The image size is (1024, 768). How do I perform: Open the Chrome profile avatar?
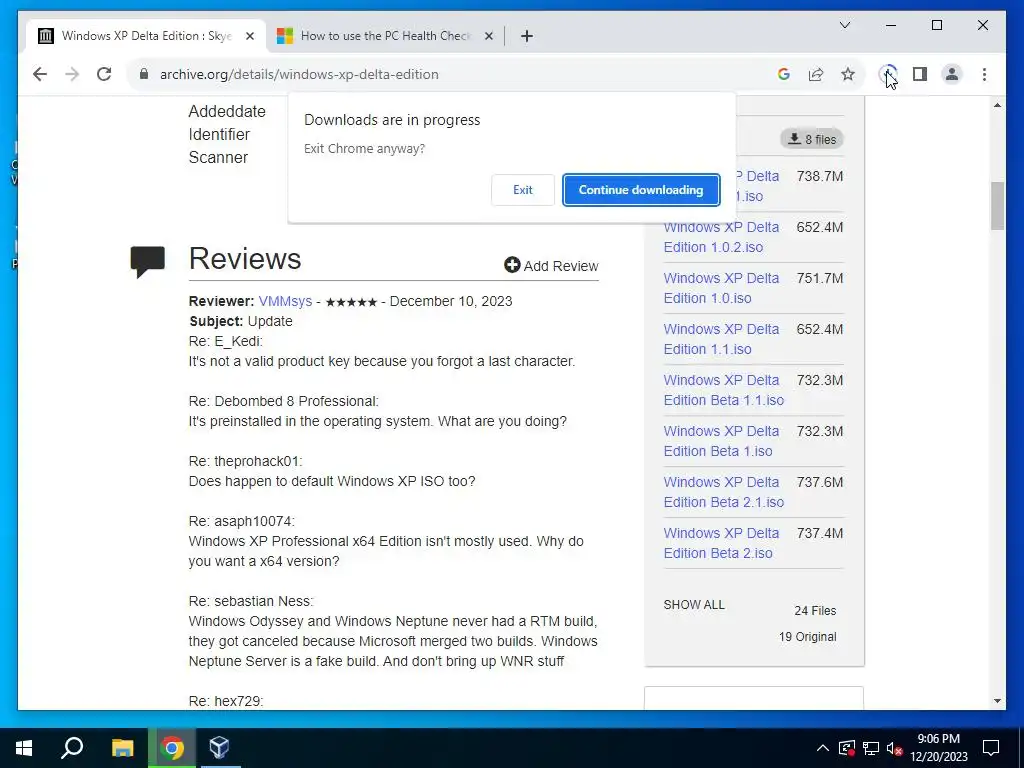(x=952, y=74)
